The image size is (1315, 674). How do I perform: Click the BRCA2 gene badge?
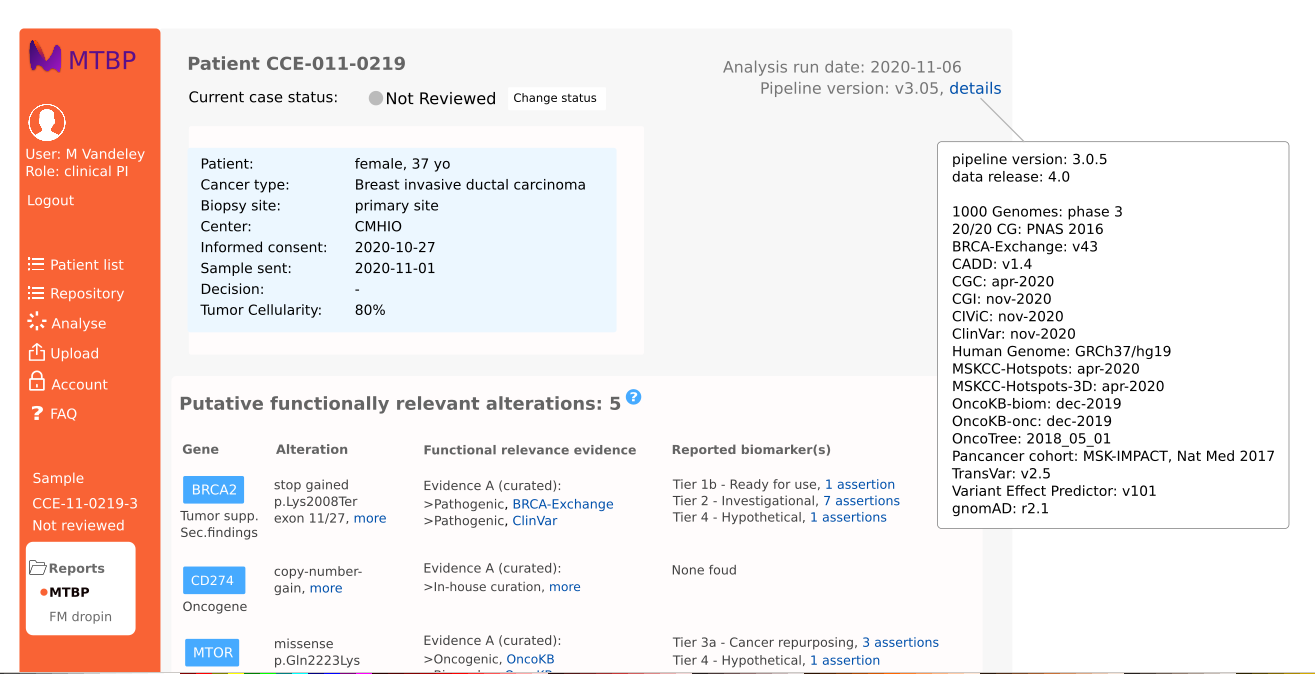pyautogui.click(x=213, y=490)
